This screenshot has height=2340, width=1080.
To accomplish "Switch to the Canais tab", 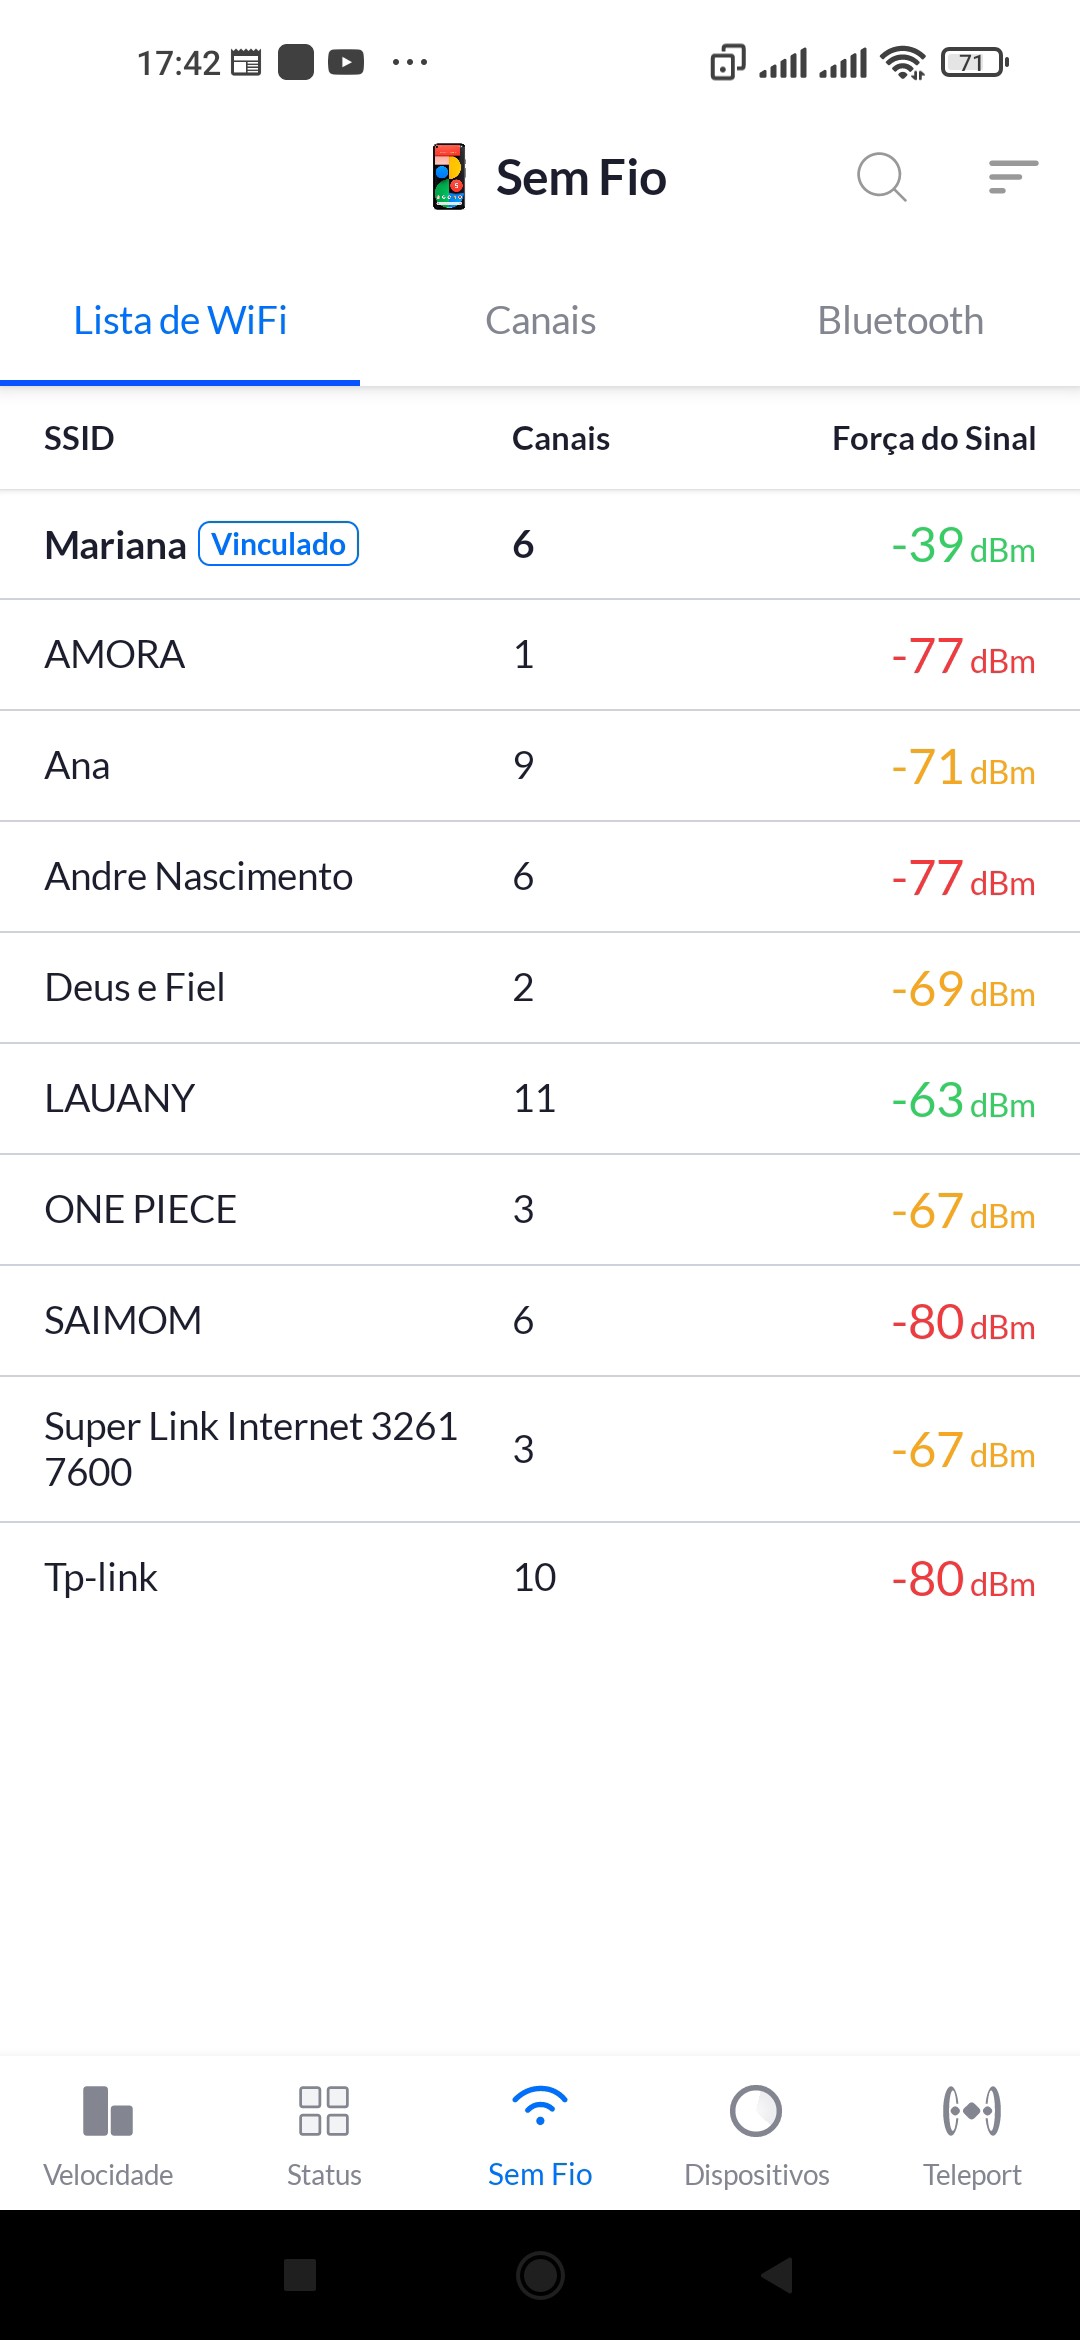I will point(540,321).
